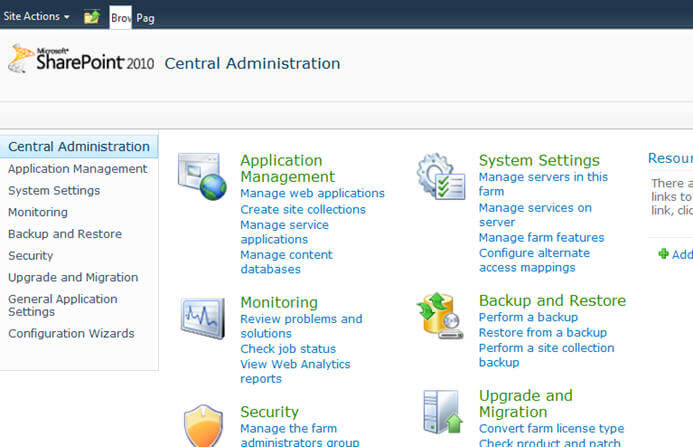
Task: Open Configure alternate access mappings link
Action: coord(534,260)
